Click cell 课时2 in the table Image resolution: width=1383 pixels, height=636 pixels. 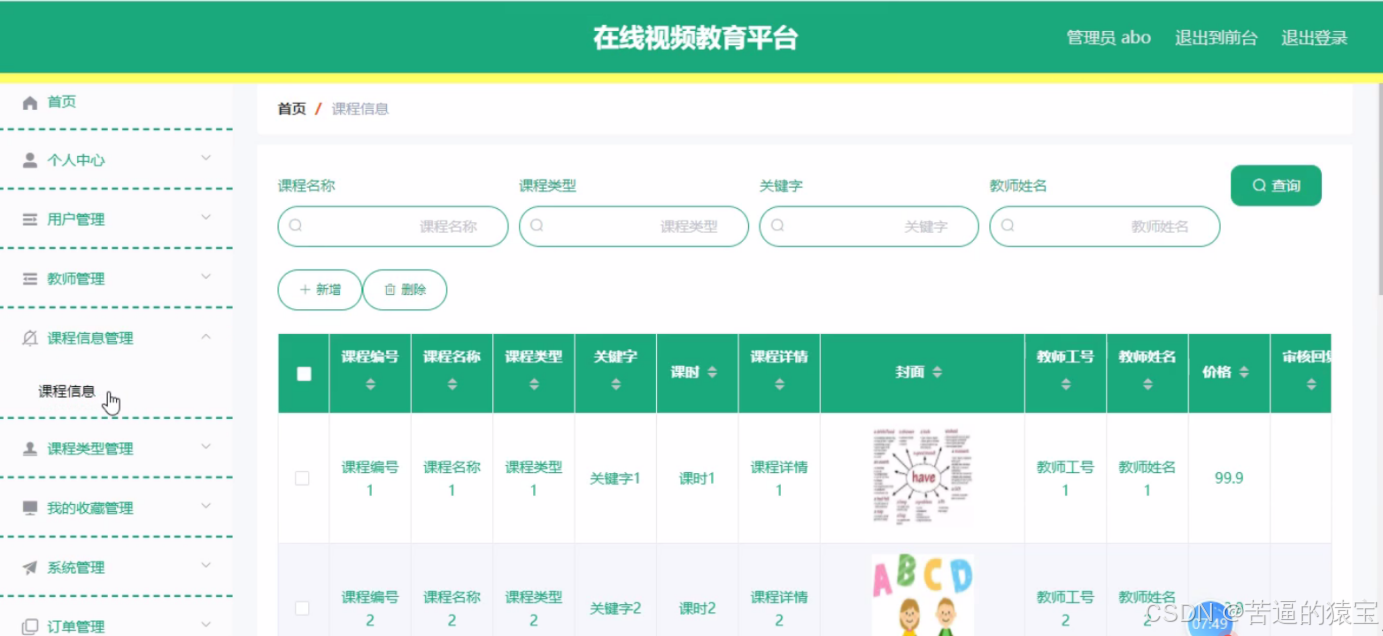click(x=698, y=608)
